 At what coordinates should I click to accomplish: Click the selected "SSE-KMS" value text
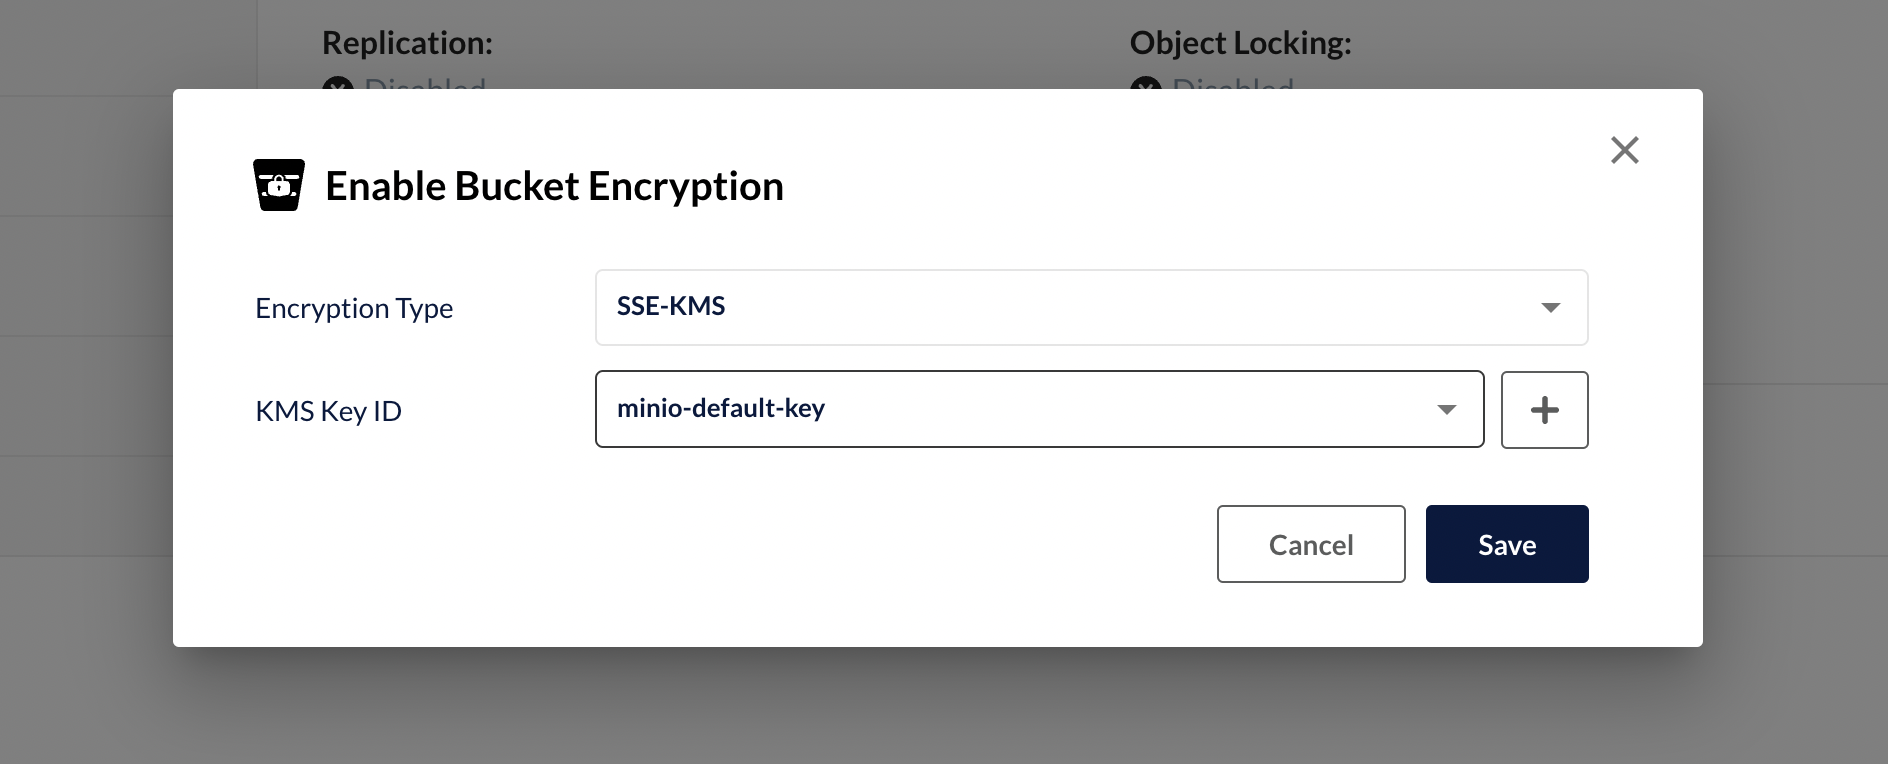click(x=671, y=306)
